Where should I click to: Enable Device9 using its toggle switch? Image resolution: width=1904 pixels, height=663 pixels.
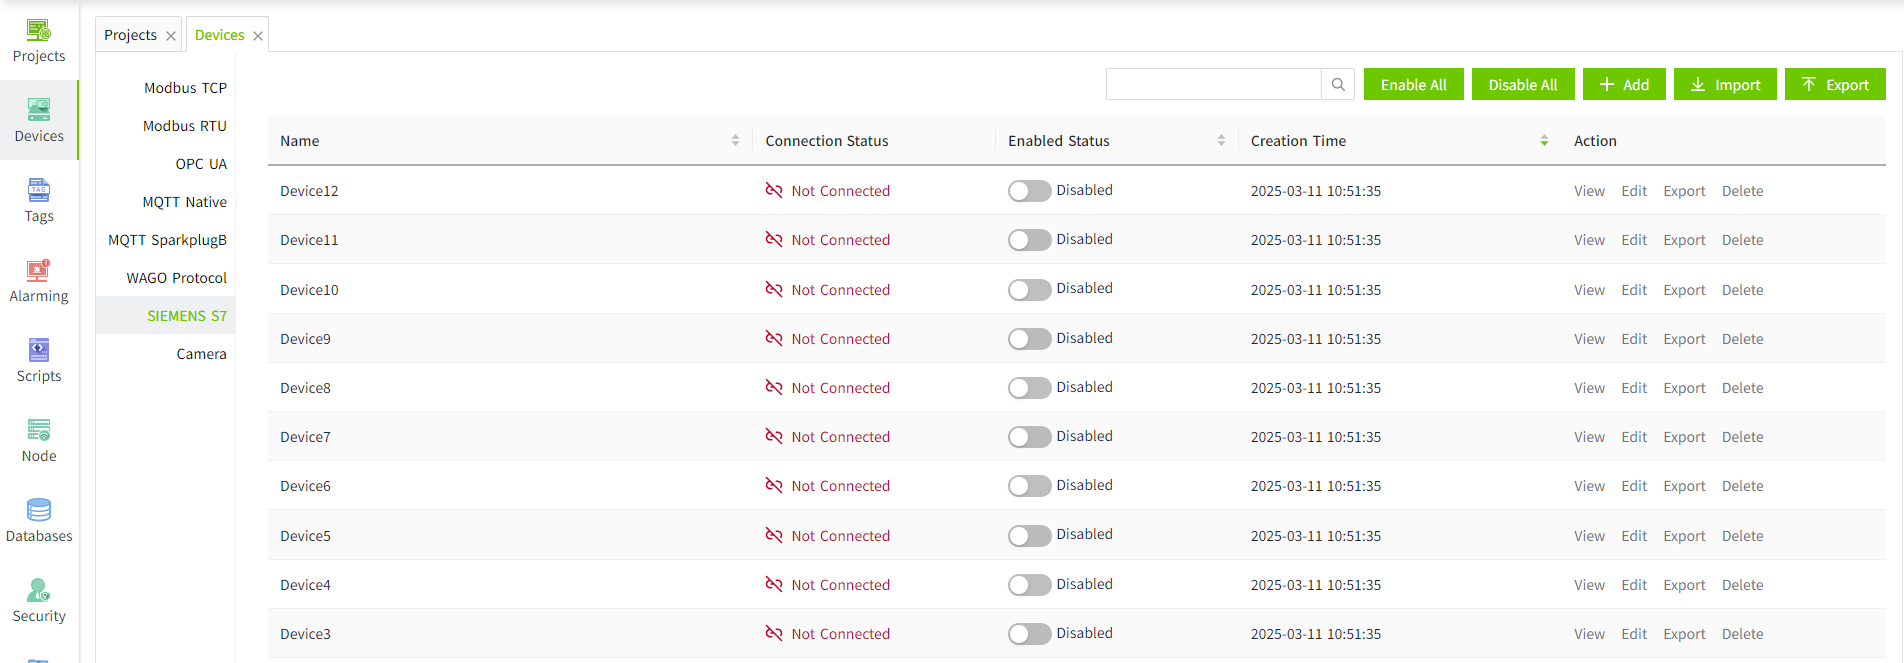pos(1029,339)
